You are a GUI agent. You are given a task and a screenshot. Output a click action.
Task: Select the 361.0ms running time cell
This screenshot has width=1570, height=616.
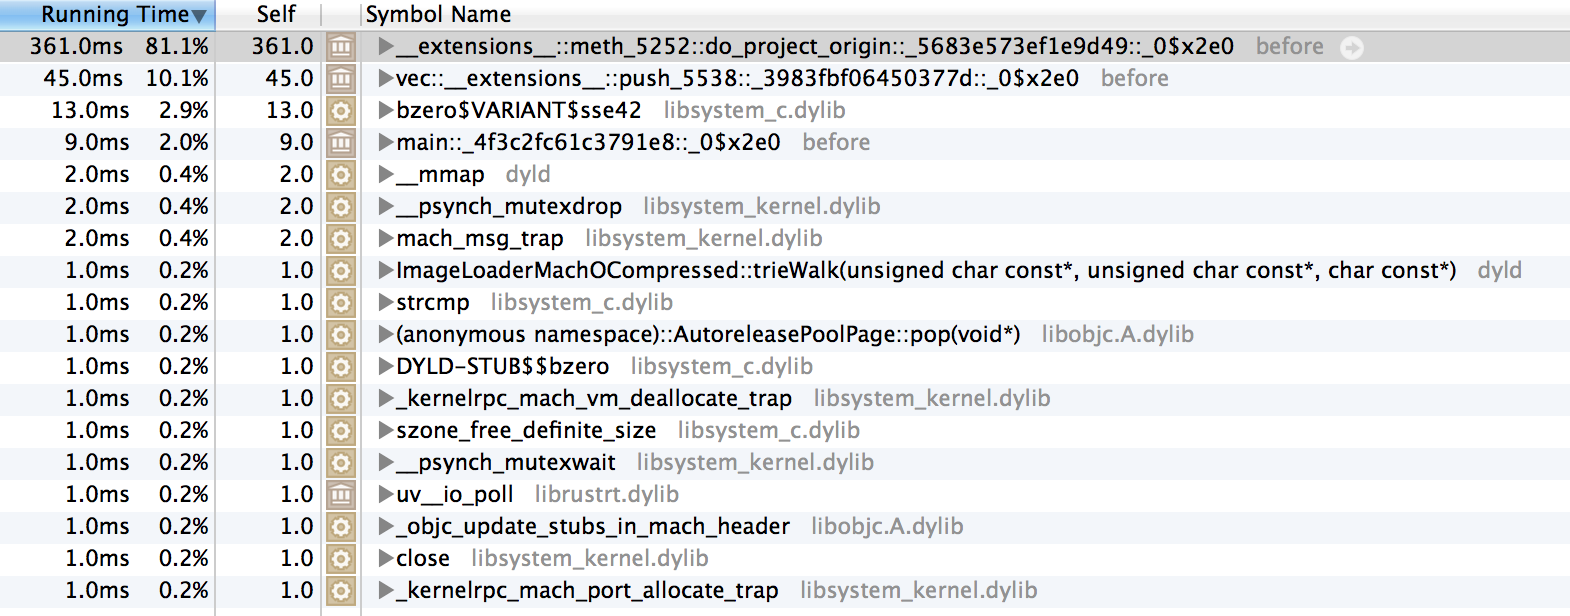click(x=76, y=46)
